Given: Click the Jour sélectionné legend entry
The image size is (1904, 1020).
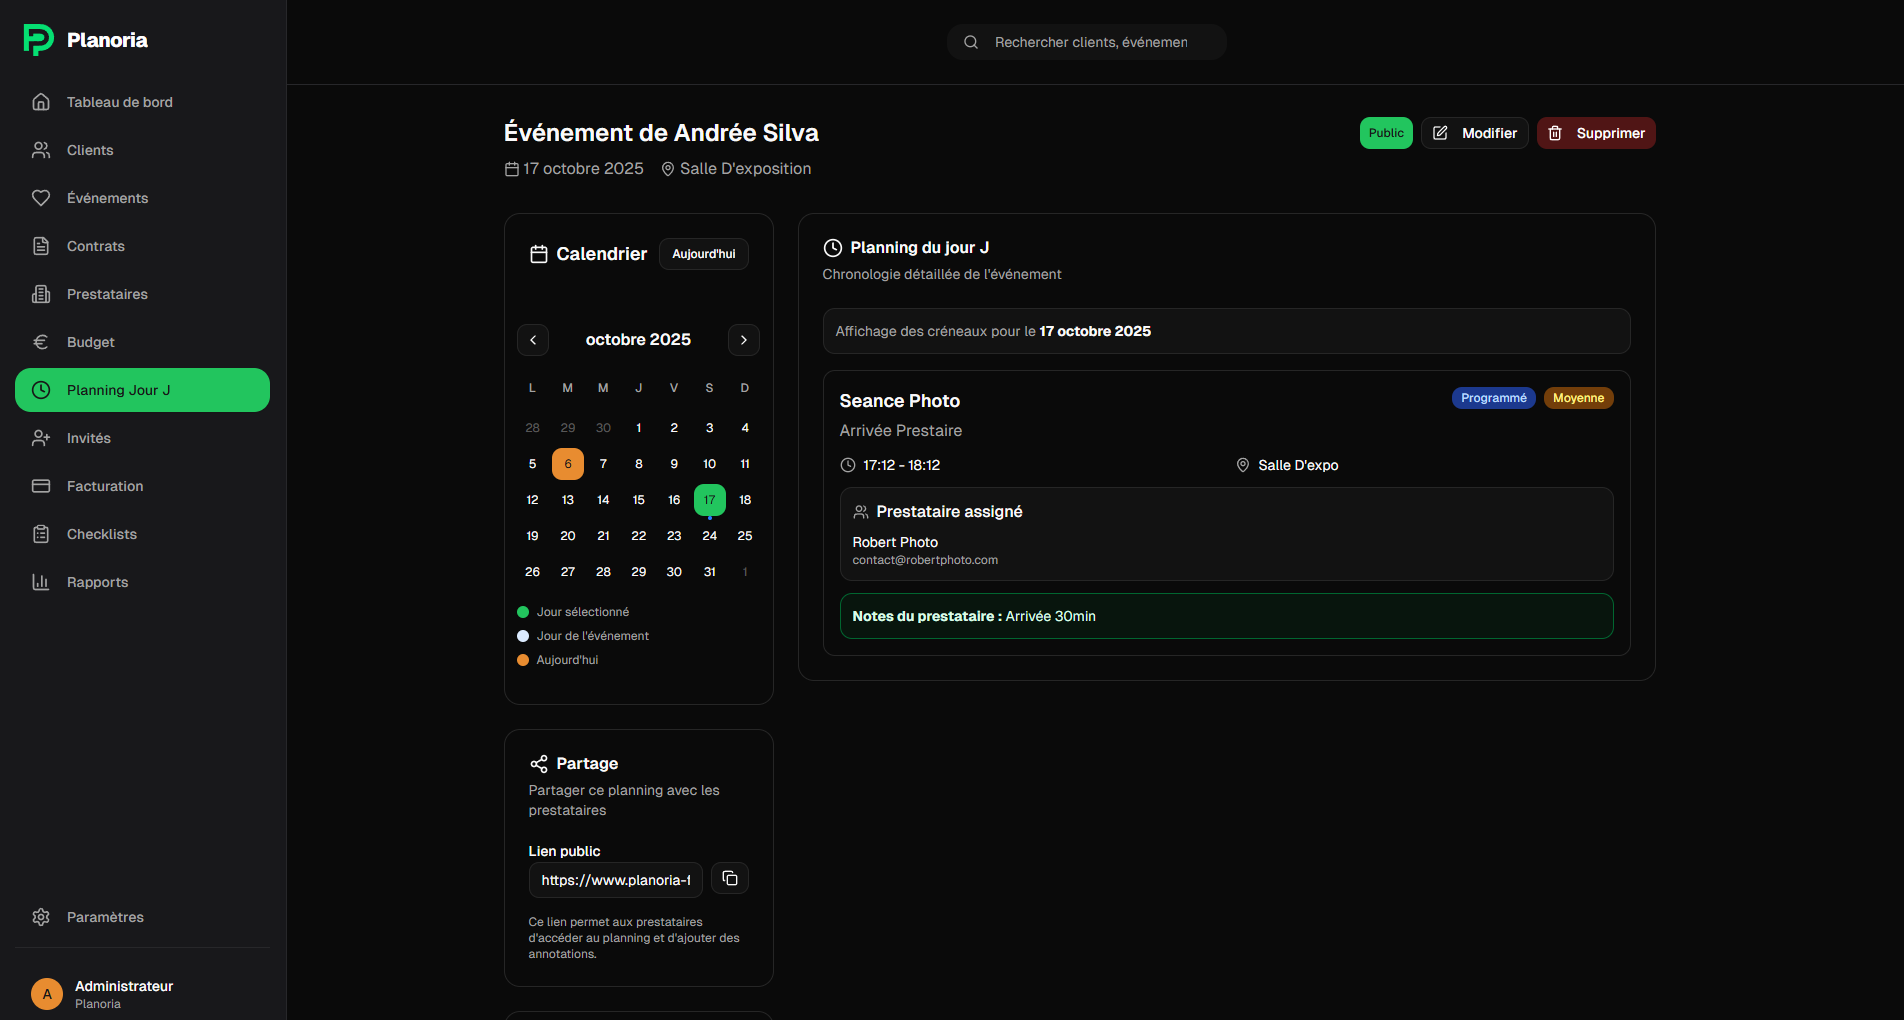Looking at the screenshot, I should pyautogui.click(x=573, y=612).
